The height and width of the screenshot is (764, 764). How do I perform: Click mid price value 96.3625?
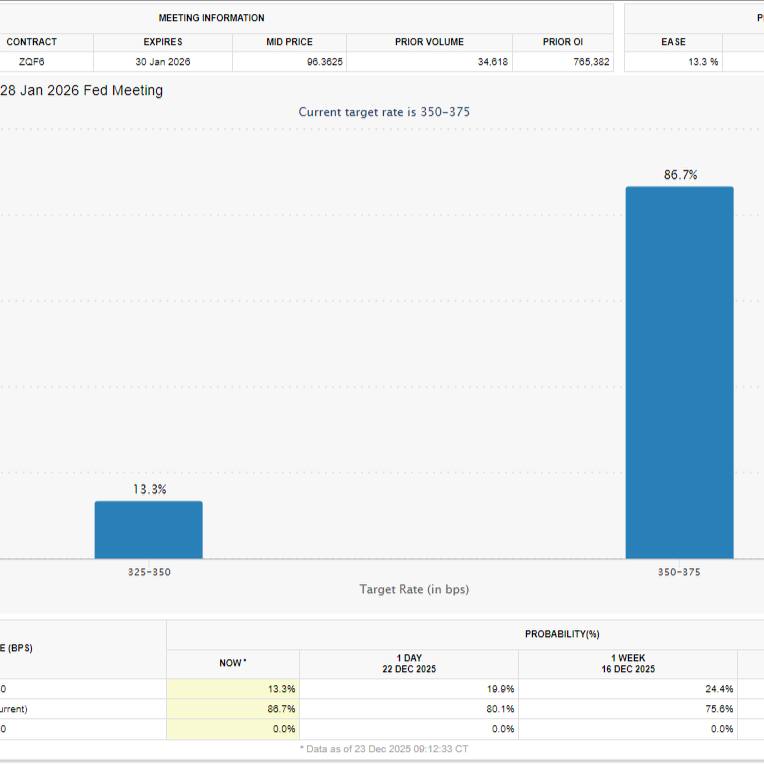325,62
